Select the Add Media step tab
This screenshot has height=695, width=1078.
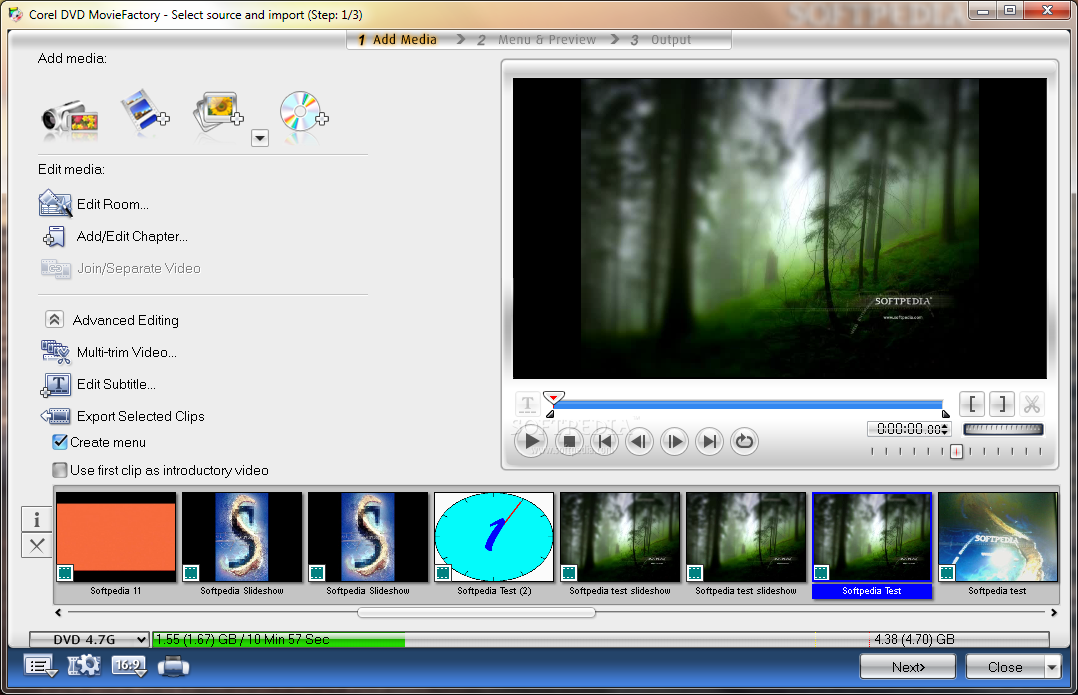pos(397,40)
